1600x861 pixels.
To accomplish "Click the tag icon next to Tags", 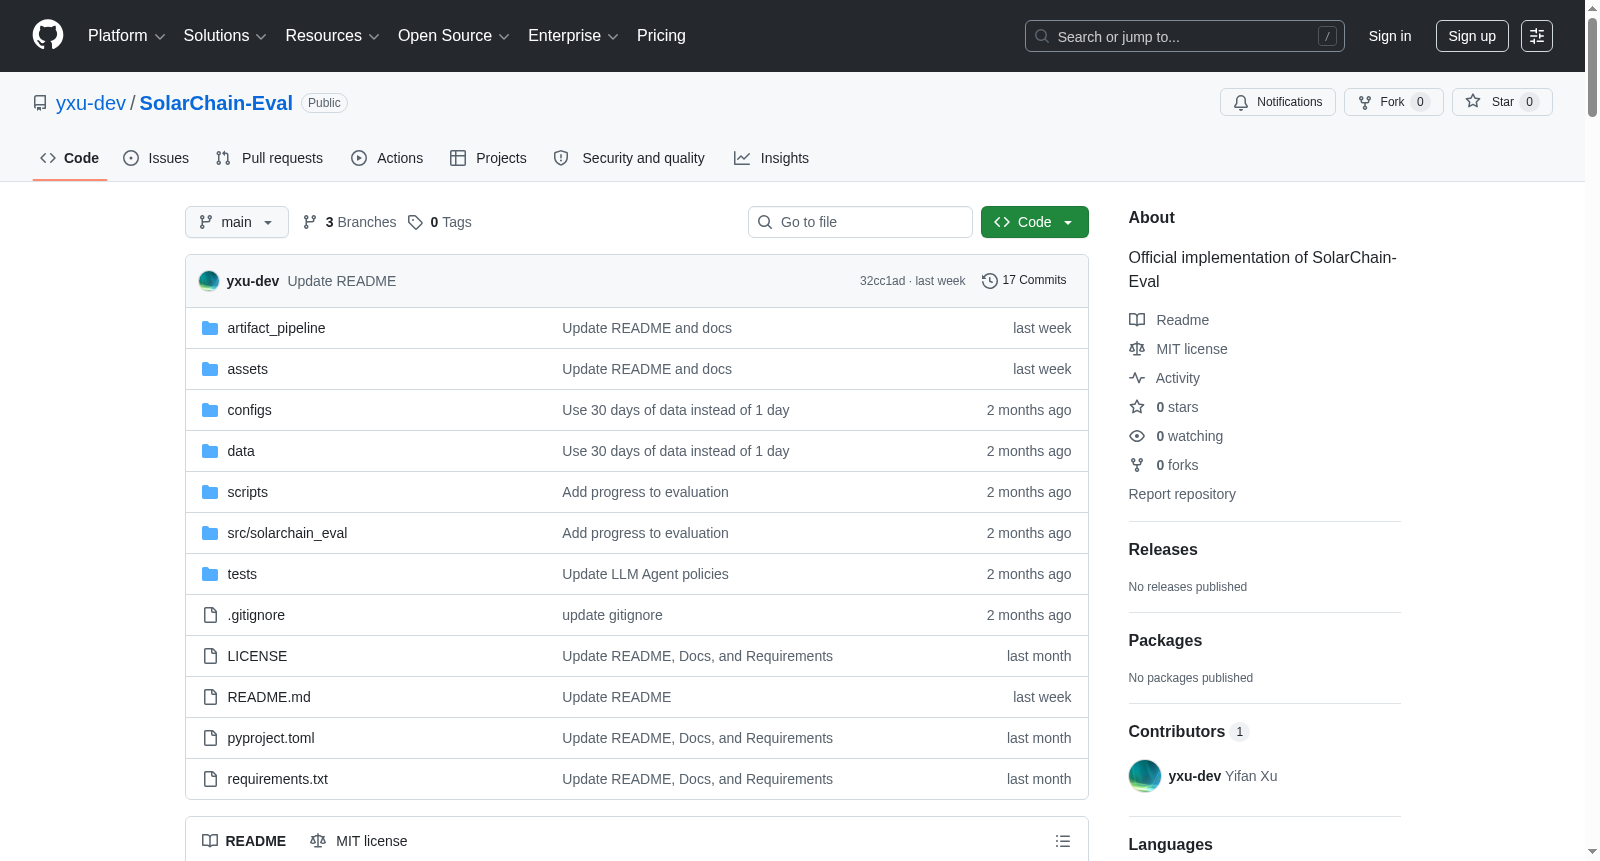I will (x=415, y=222).
